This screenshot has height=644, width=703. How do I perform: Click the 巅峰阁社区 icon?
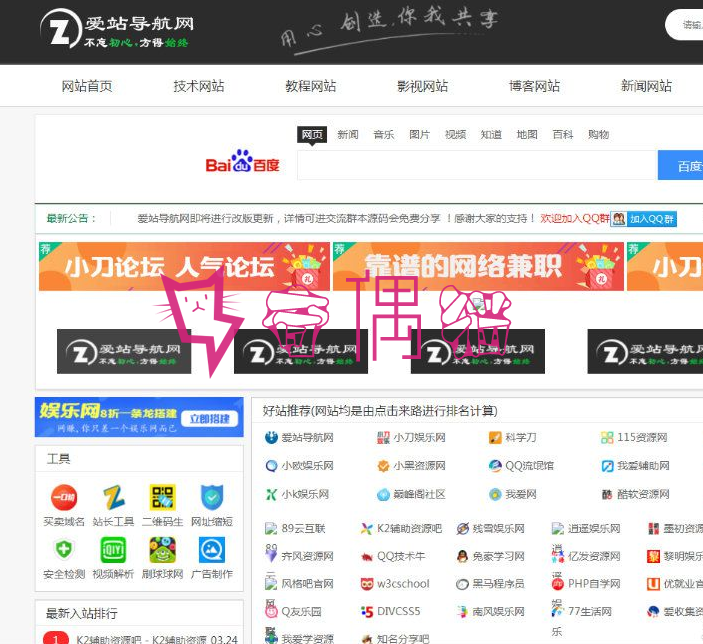(x=383, y=494)
